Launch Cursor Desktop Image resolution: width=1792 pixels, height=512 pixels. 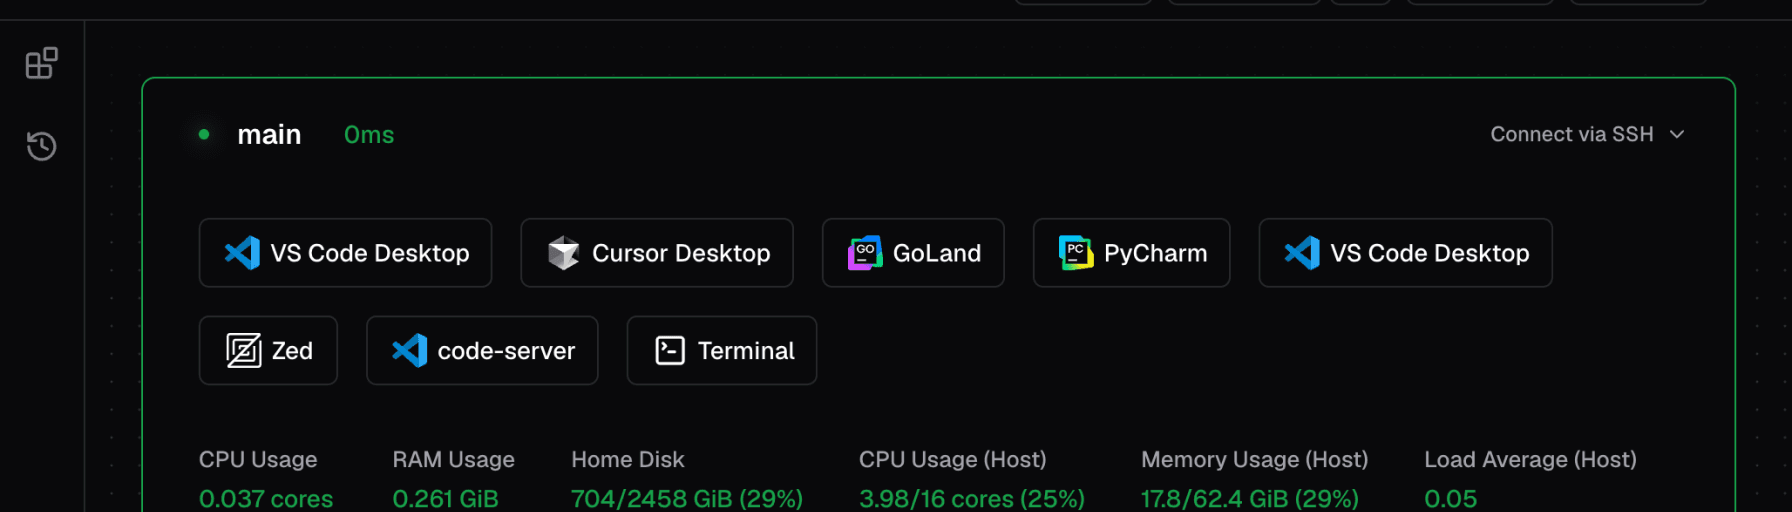click(657, 253)
